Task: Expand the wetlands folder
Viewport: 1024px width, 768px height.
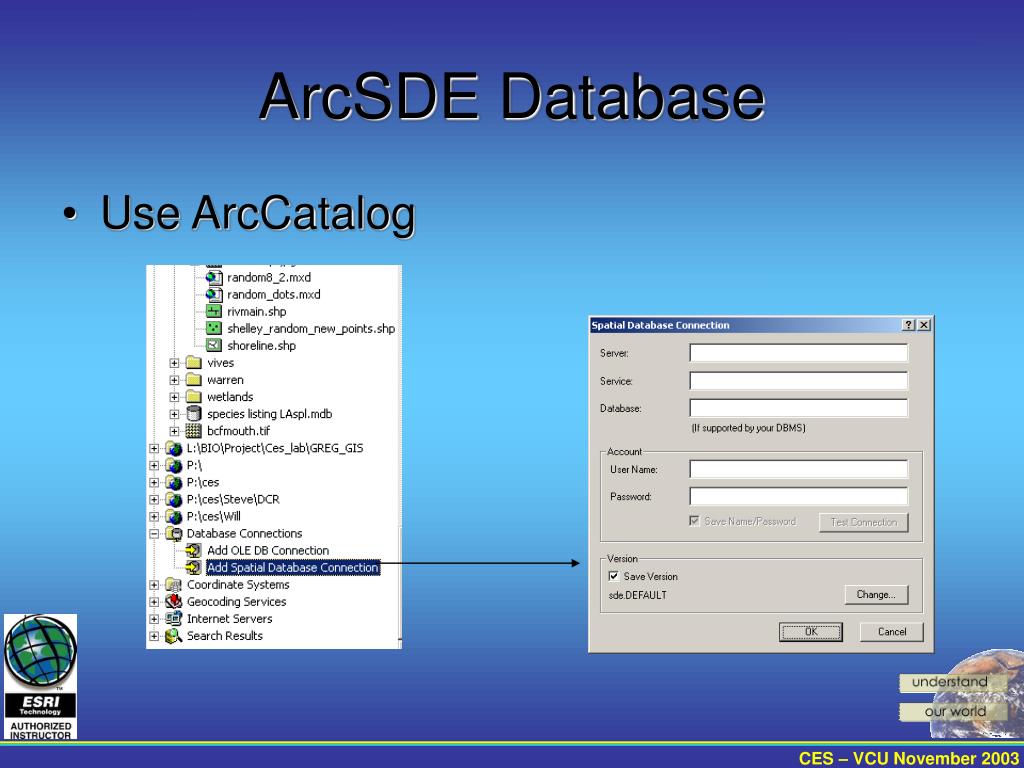Action: point(174,396)
